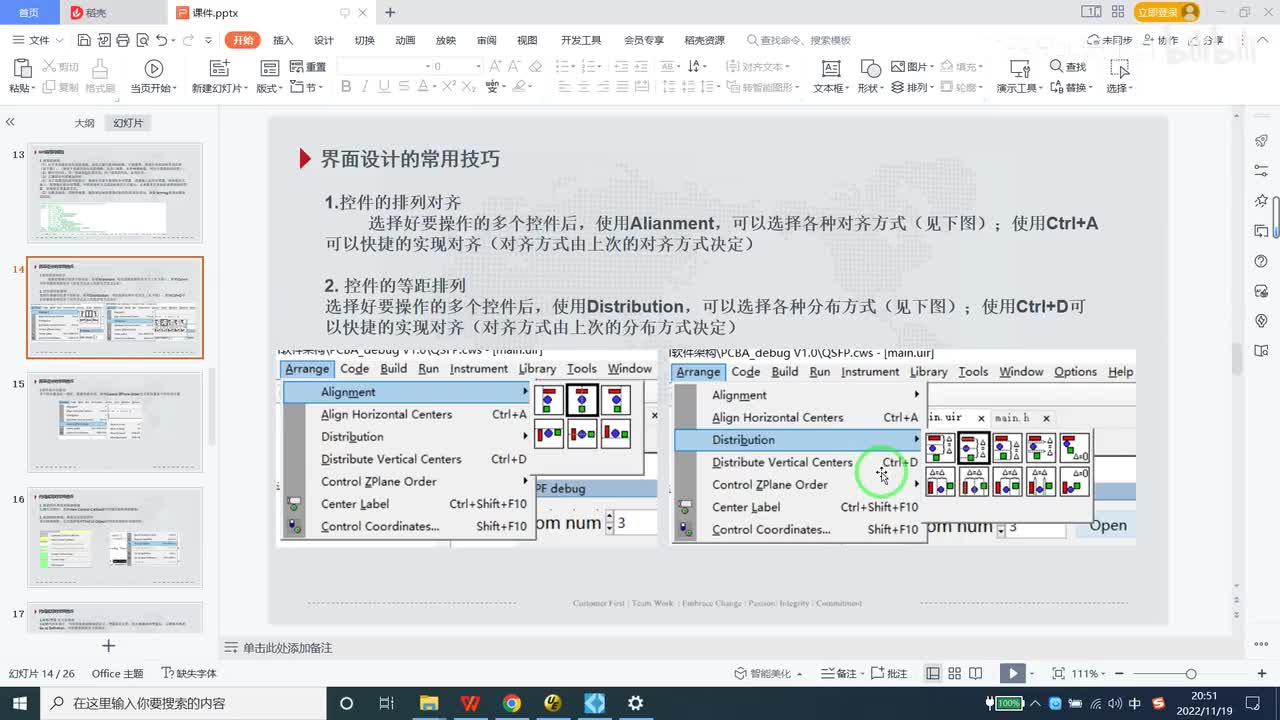Open Windows Settings gear in taskbar

click(x=635, y=703)
